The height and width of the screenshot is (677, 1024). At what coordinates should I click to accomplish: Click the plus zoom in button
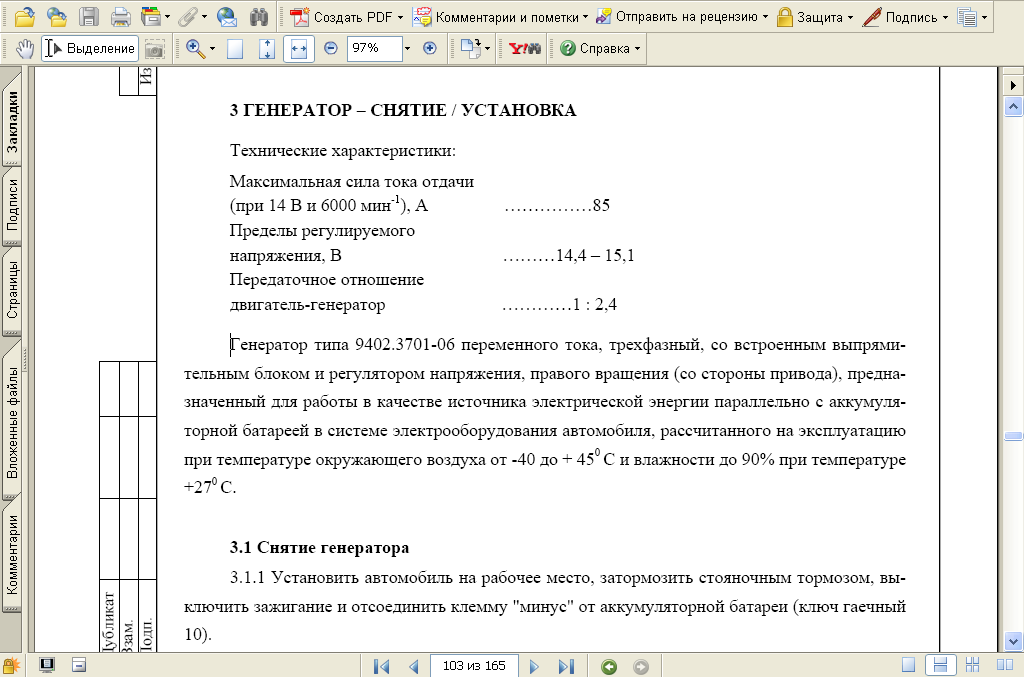tap(430, 48)
